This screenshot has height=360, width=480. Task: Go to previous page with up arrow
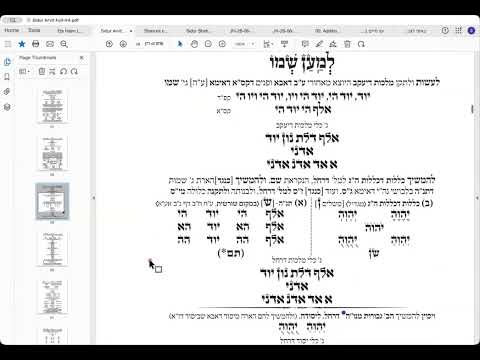[109, 44]
